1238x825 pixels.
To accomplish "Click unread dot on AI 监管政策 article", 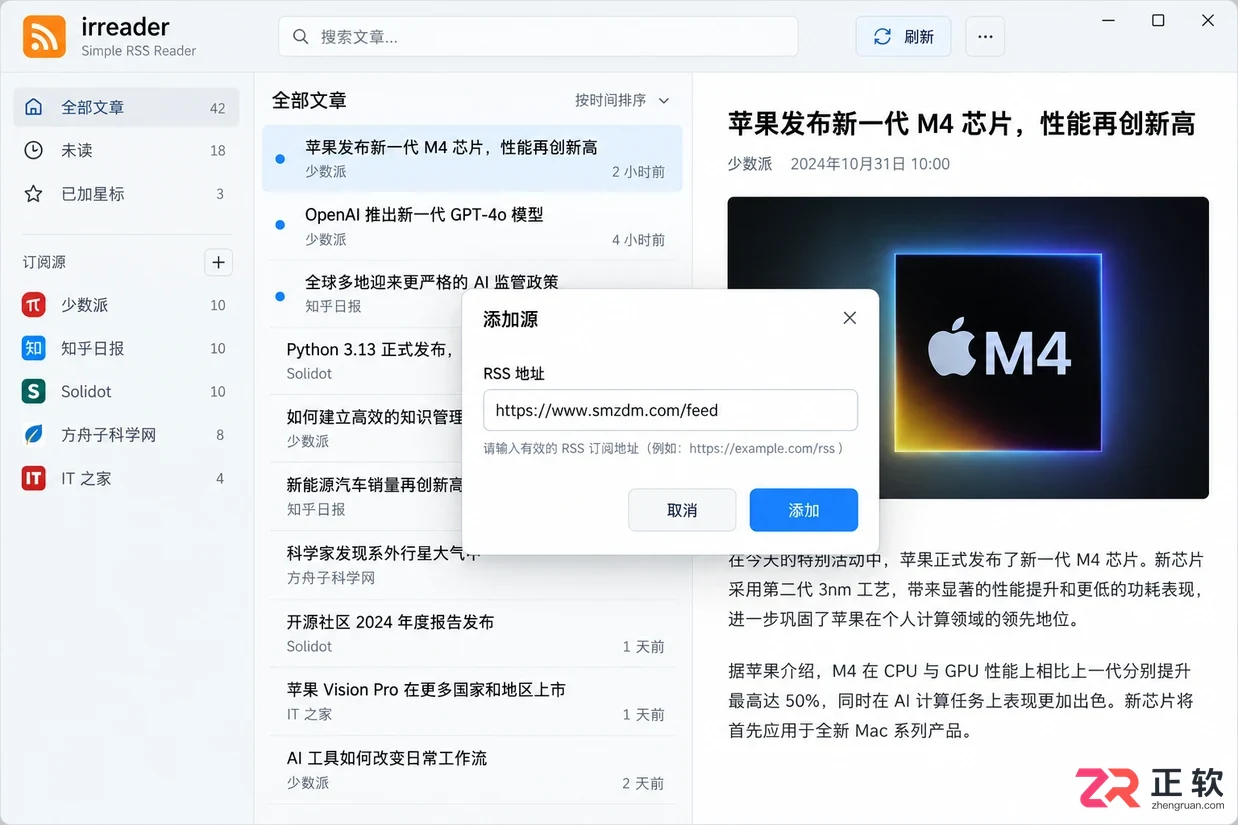I will point(280,297).
